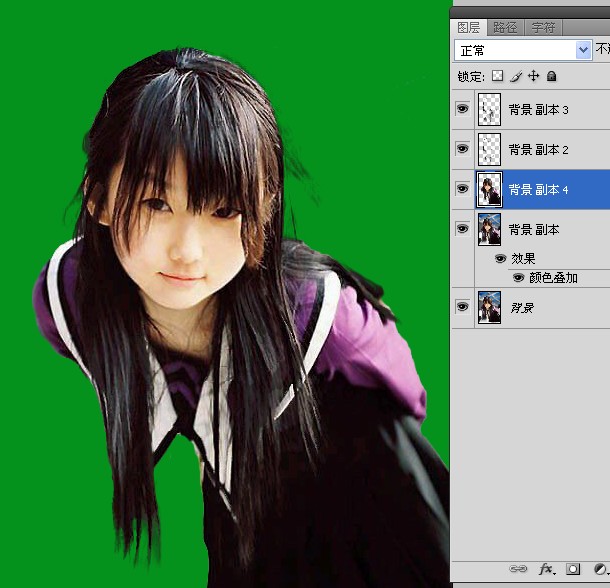Switch to the 字符 tab
This screenshot has height=588, width=610.
543,28
